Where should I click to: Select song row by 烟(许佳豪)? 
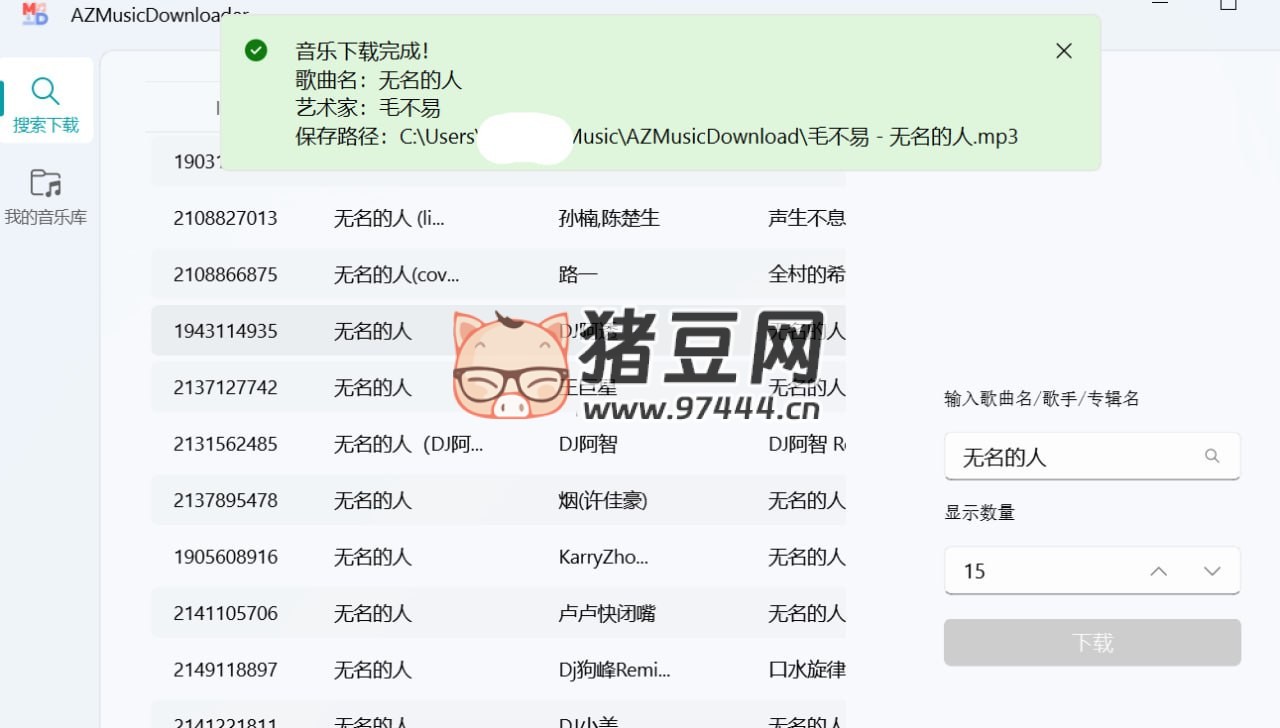(x=498, y=500)
